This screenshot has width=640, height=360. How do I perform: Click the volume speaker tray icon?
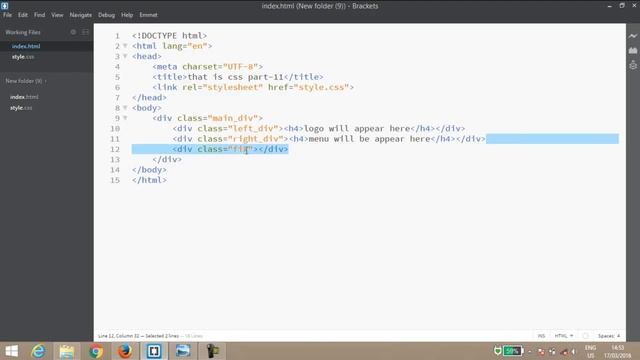pyautogui.click(x=573, y=351)
